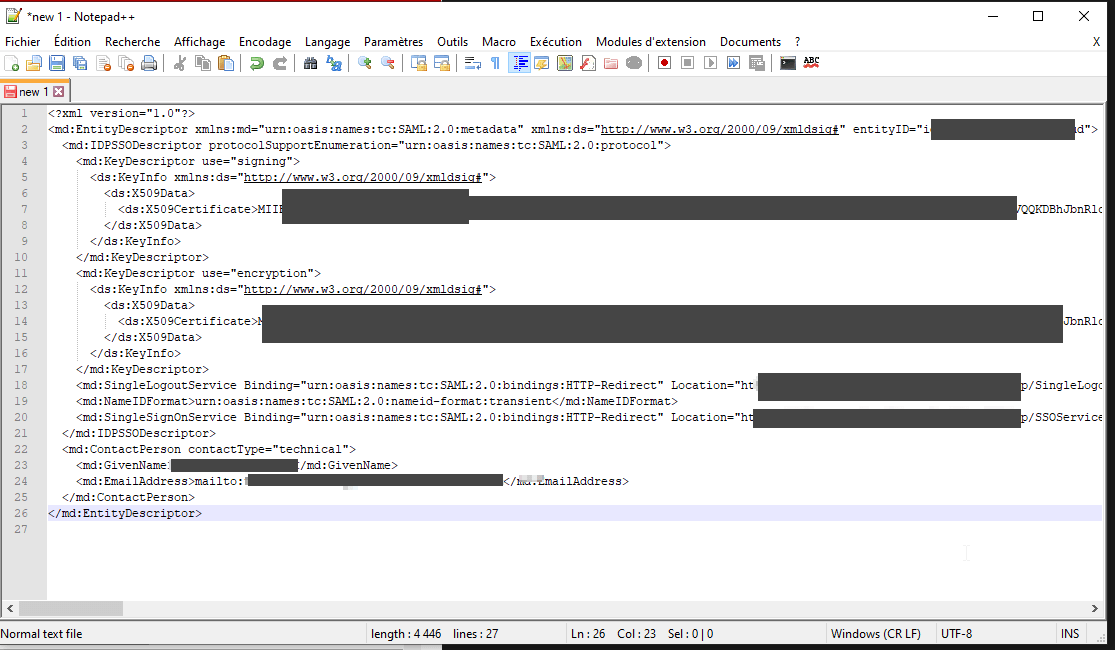Open the Replace dialog icon
This screenshot has height=650, width=1115.
334,63
